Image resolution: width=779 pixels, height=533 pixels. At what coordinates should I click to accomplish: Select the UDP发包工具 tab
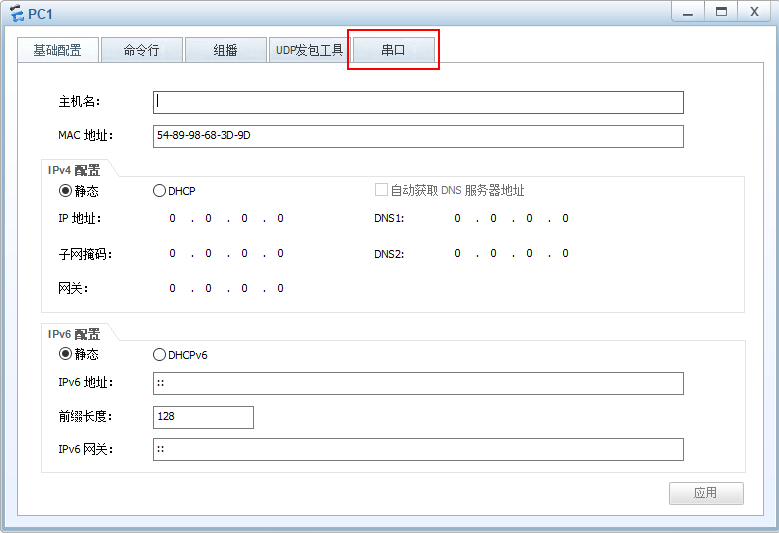310,50
